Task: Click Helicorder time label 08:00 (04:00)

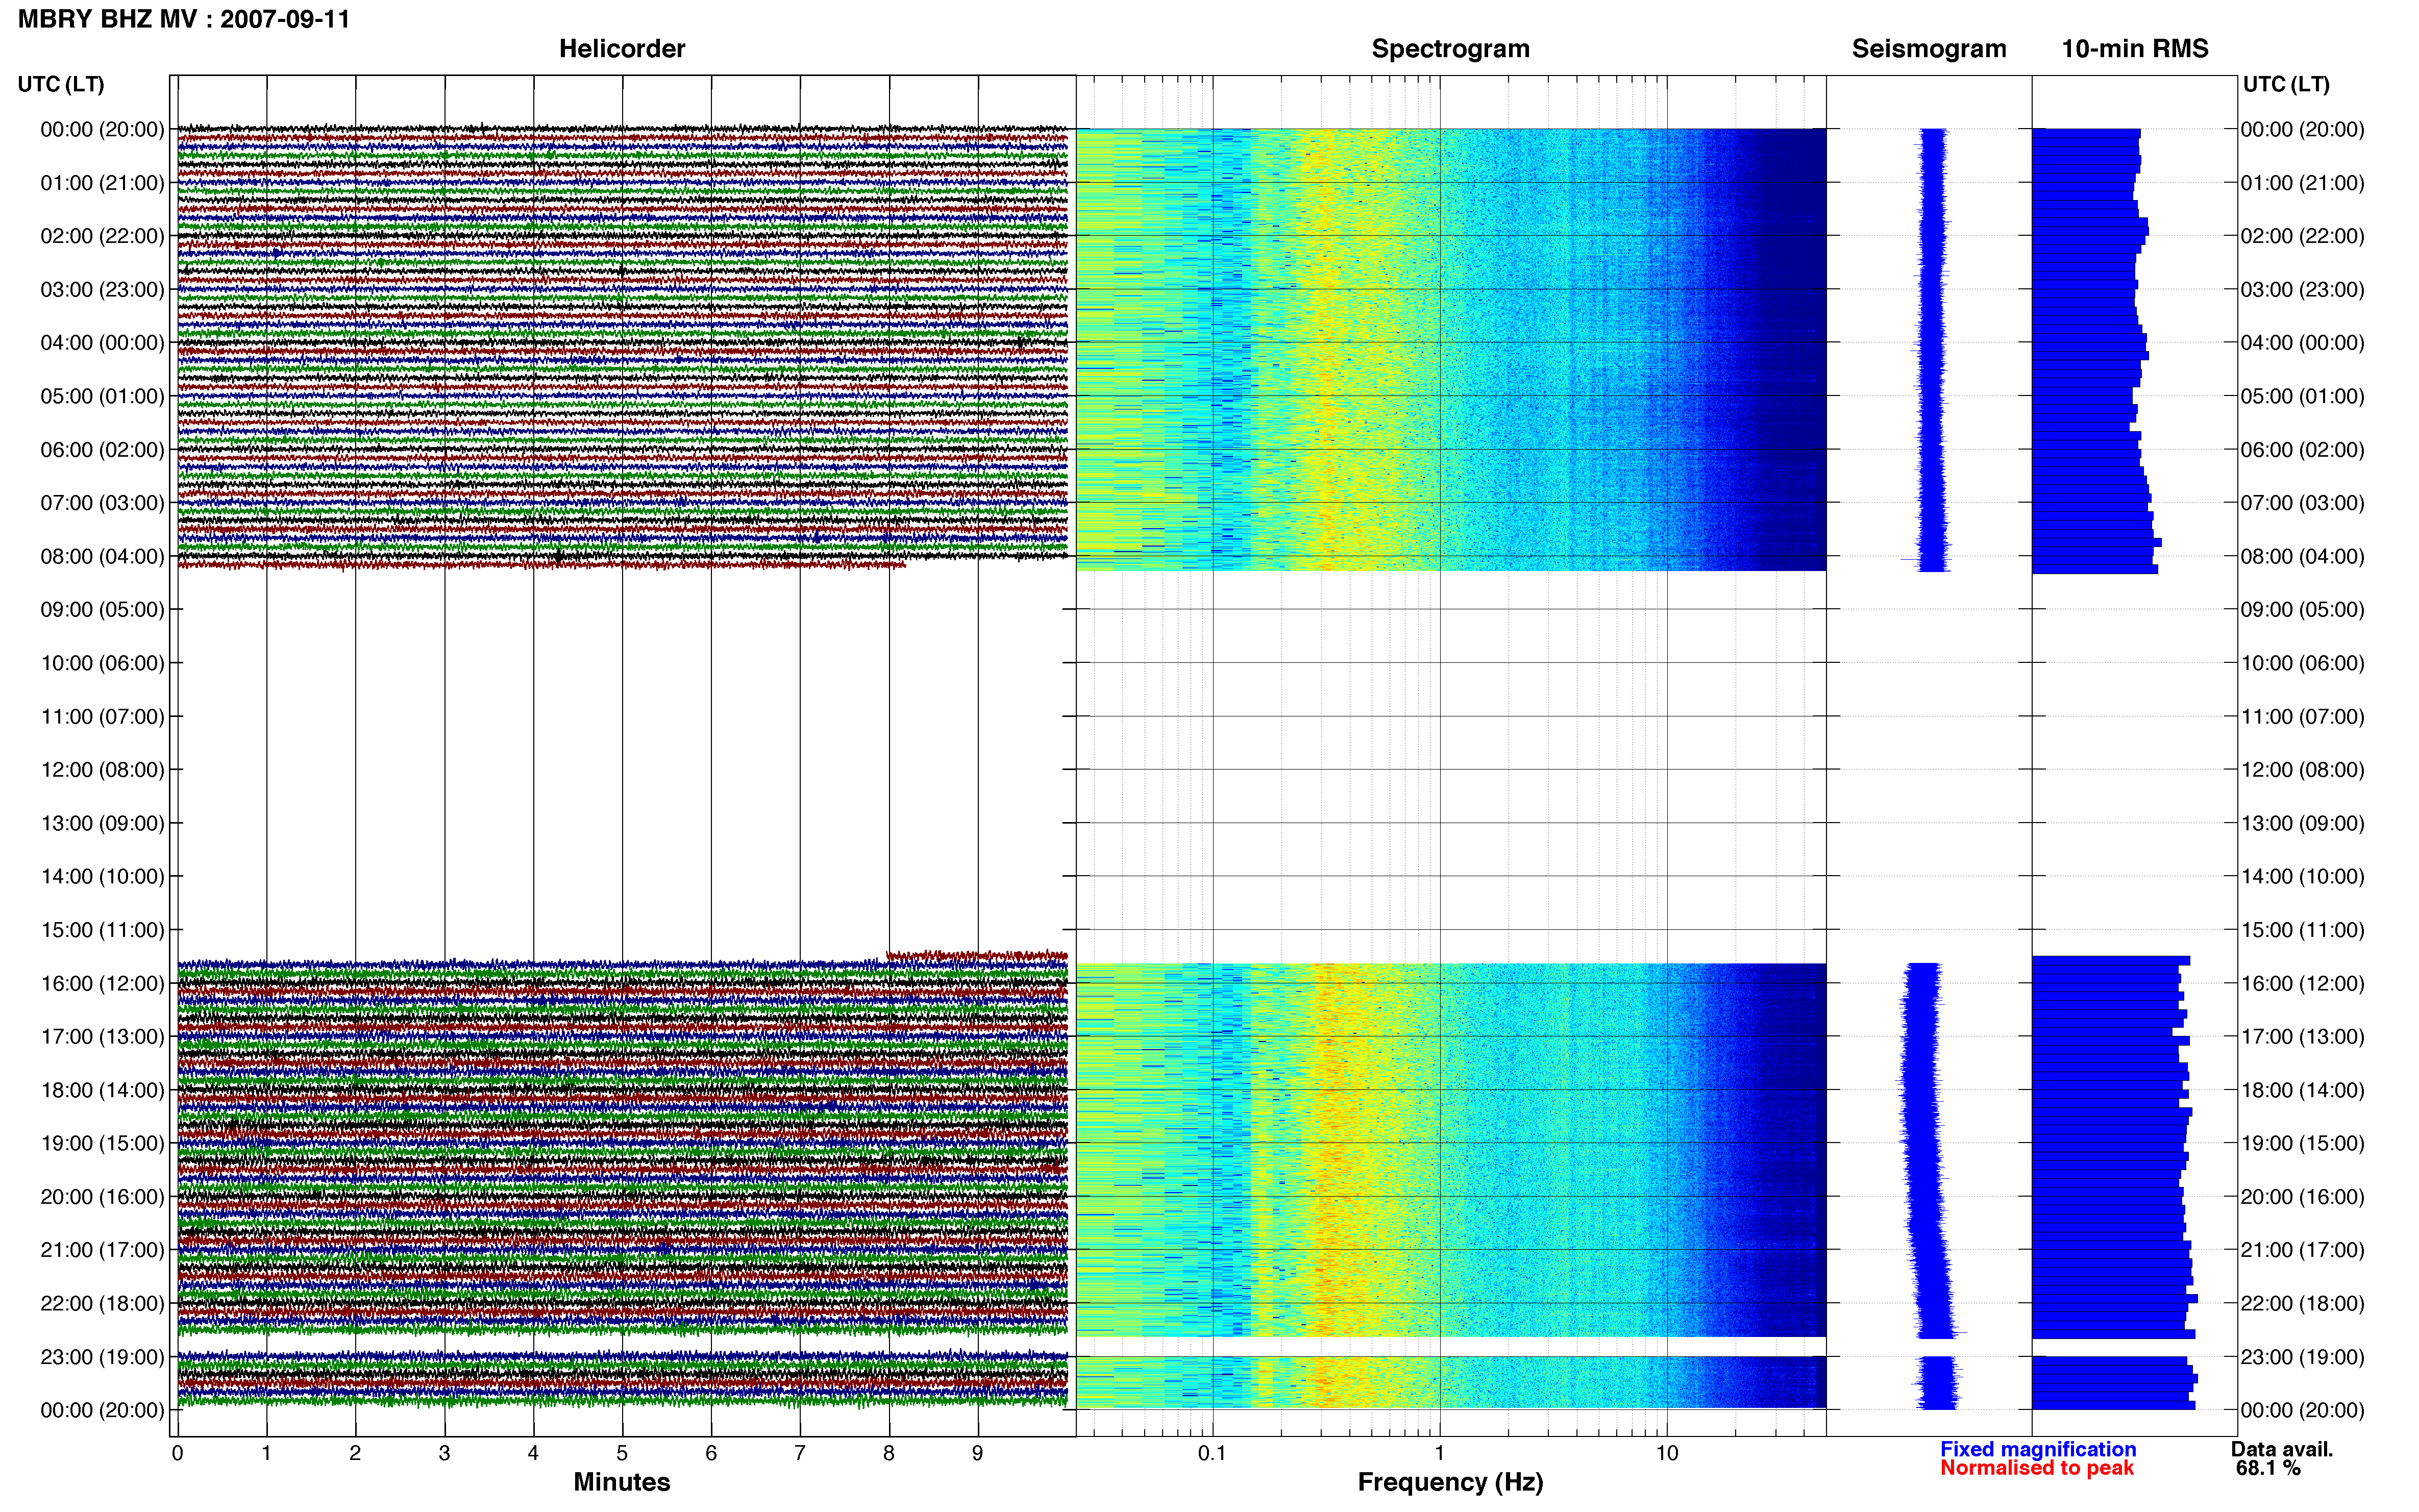Action: point(102,556)
